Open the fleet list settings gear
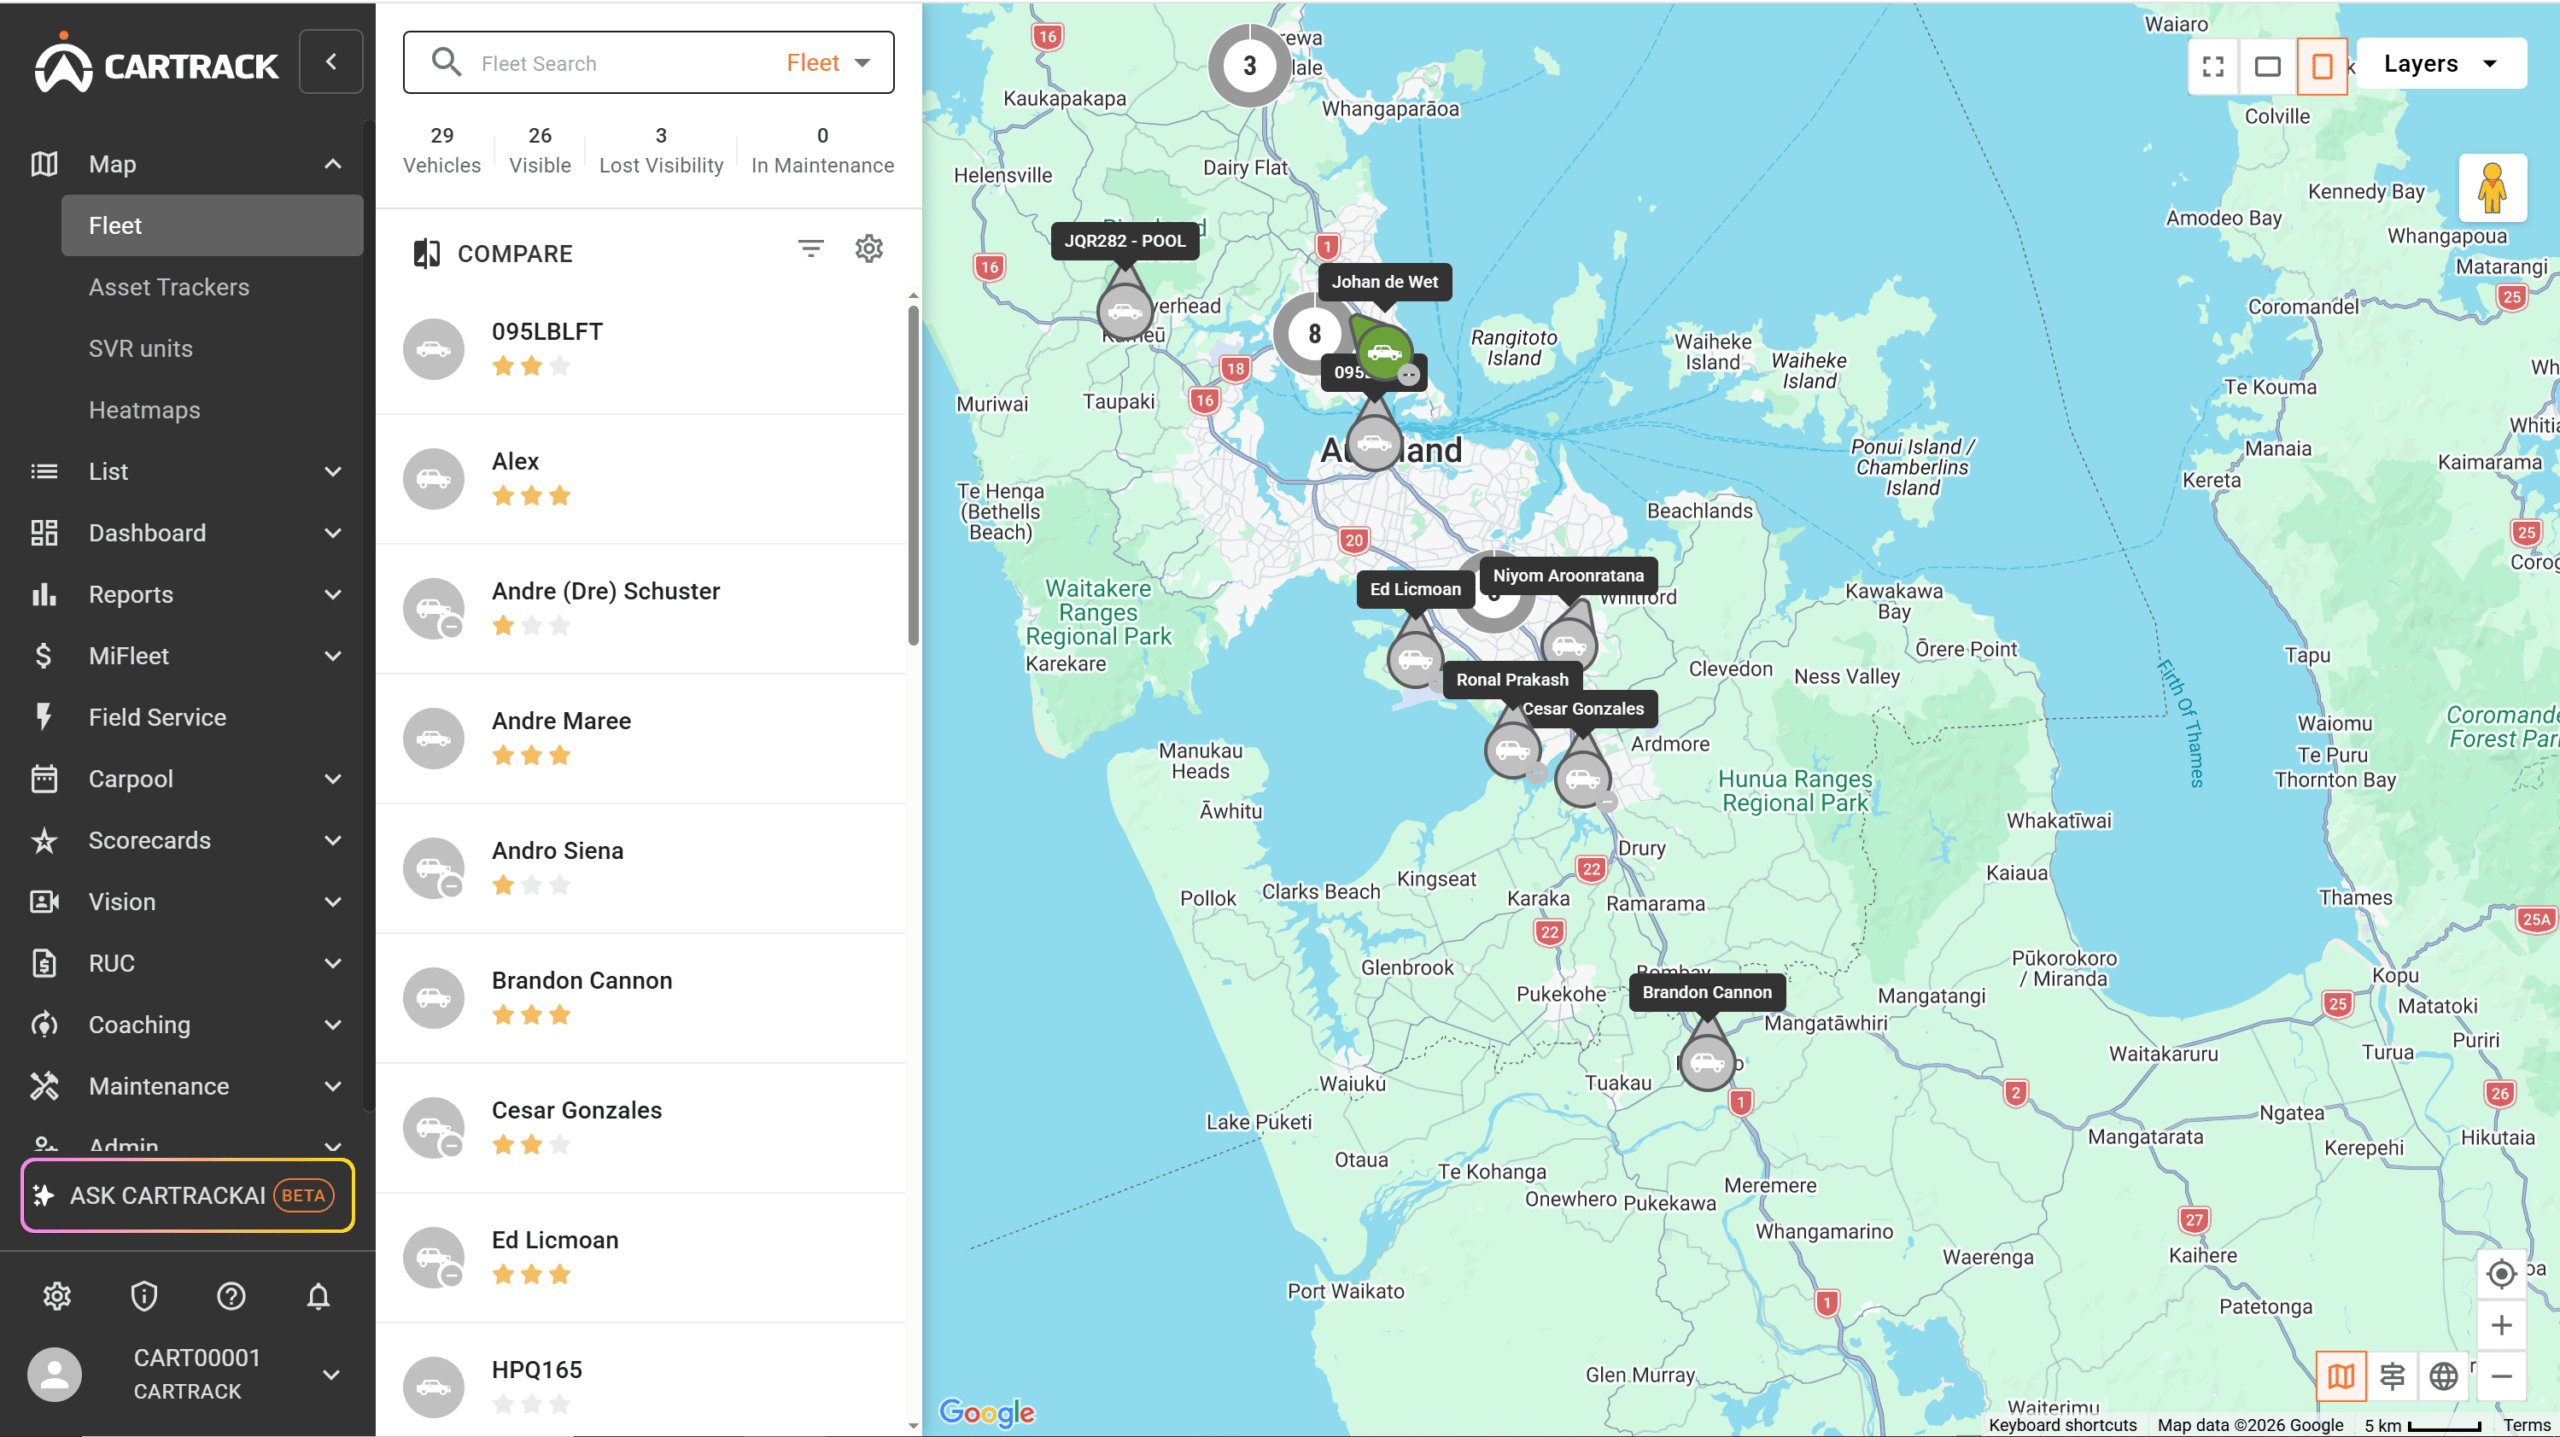Image resolution: width=2560 pixels, height=1437 pixels. (x=869, y=248)
